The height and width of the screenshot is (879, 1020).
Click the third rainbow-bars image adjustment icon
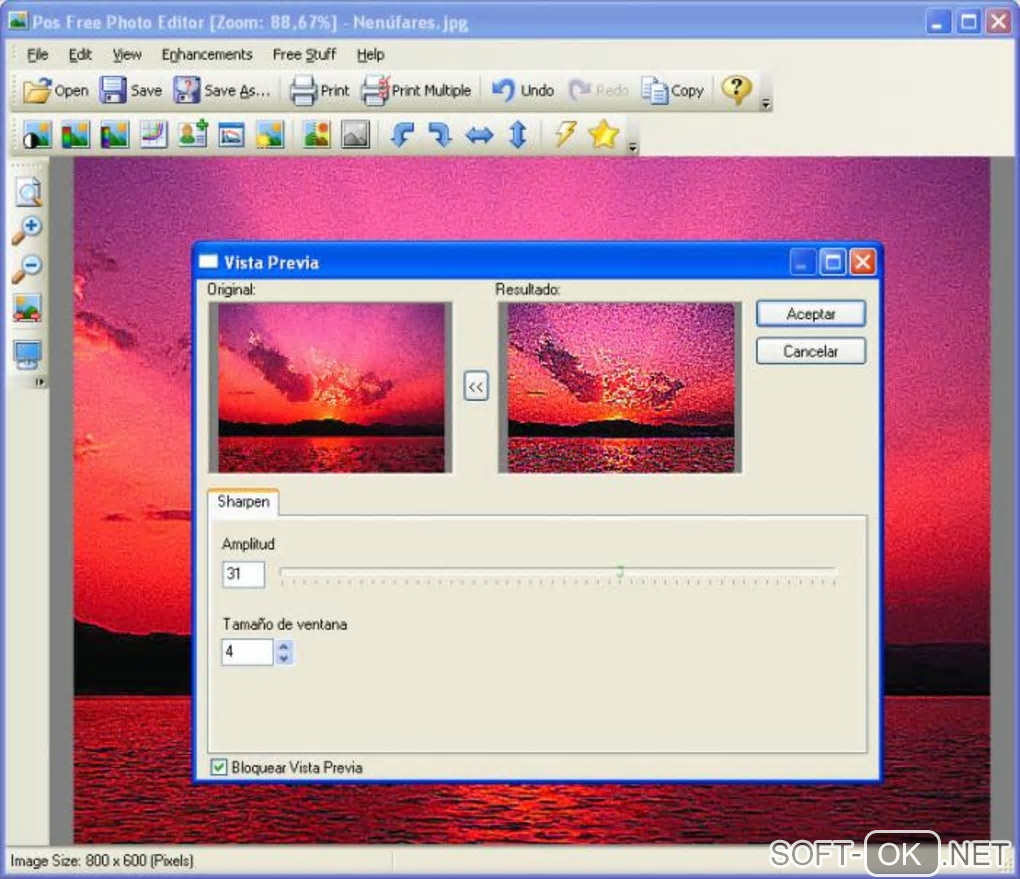(x=114, y=135)
